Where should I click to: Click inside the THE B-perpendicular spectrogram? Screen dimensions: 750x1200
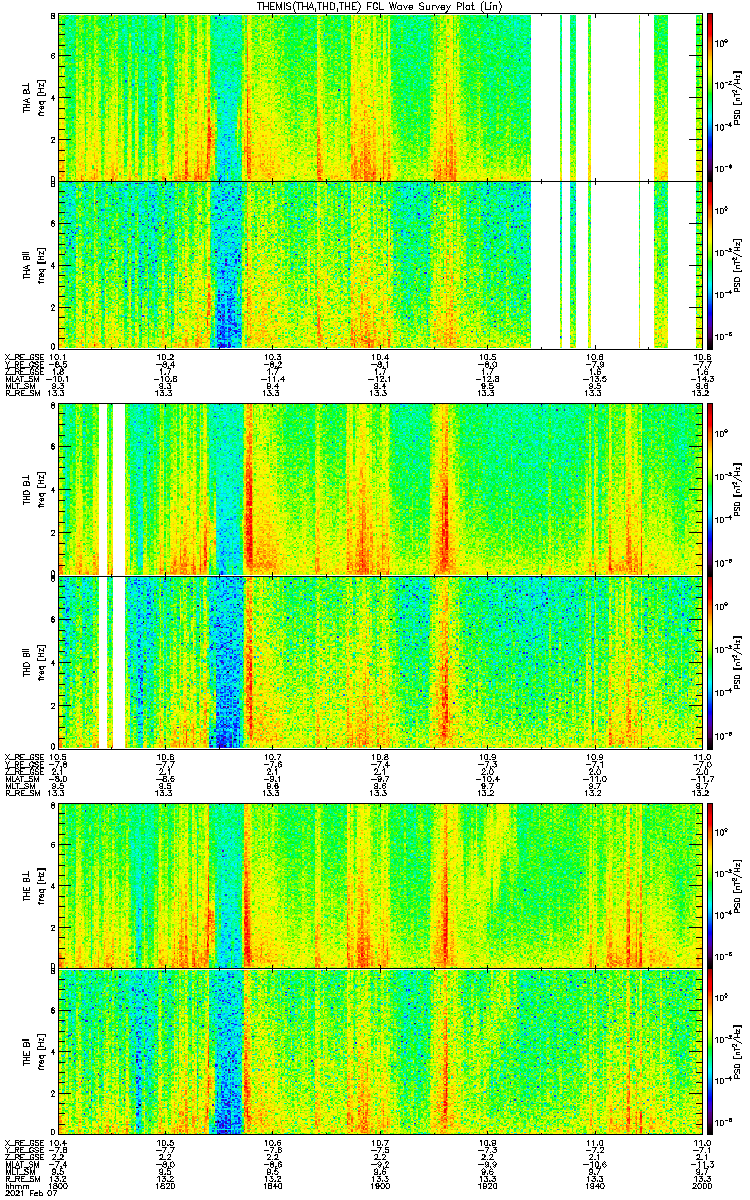click(380, 885)
